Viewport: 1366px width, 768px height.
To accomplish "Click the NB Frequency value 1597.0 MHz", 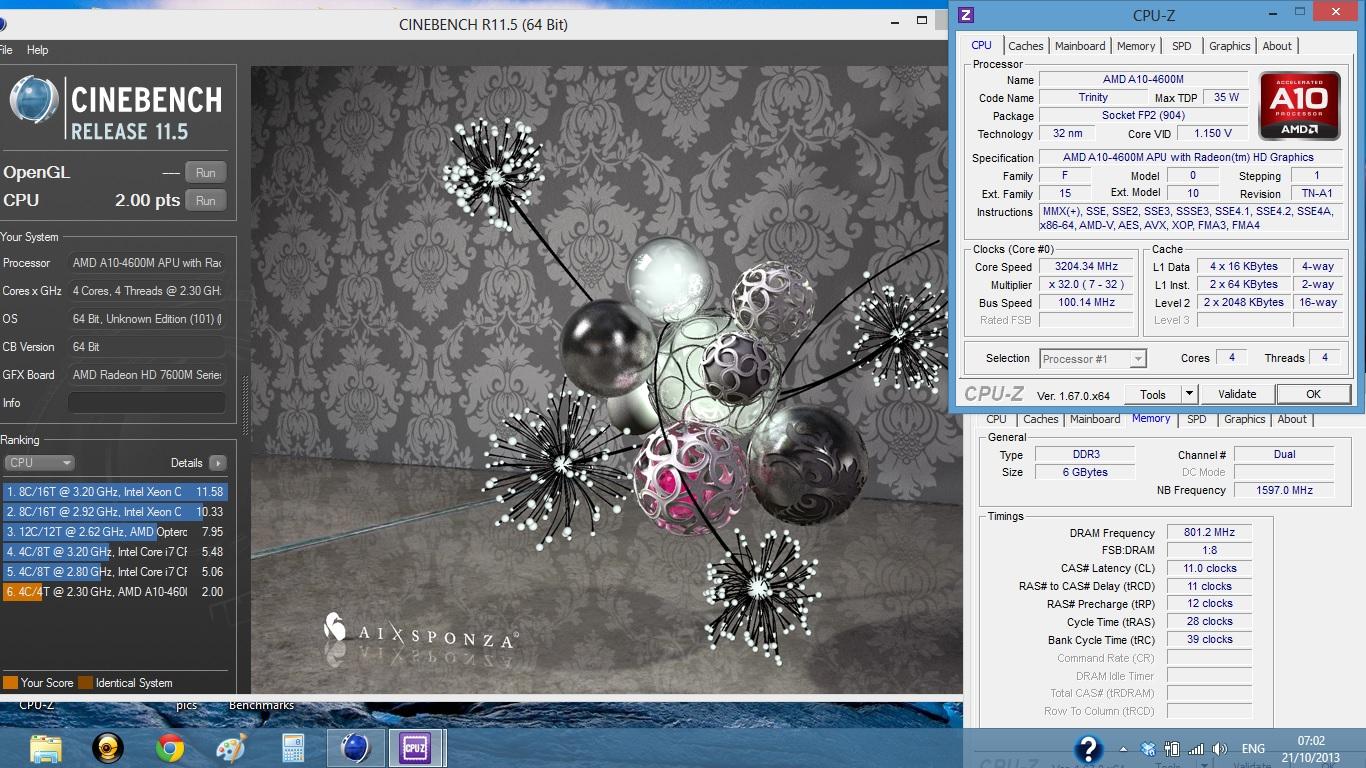I will (x=1284, y=490).
